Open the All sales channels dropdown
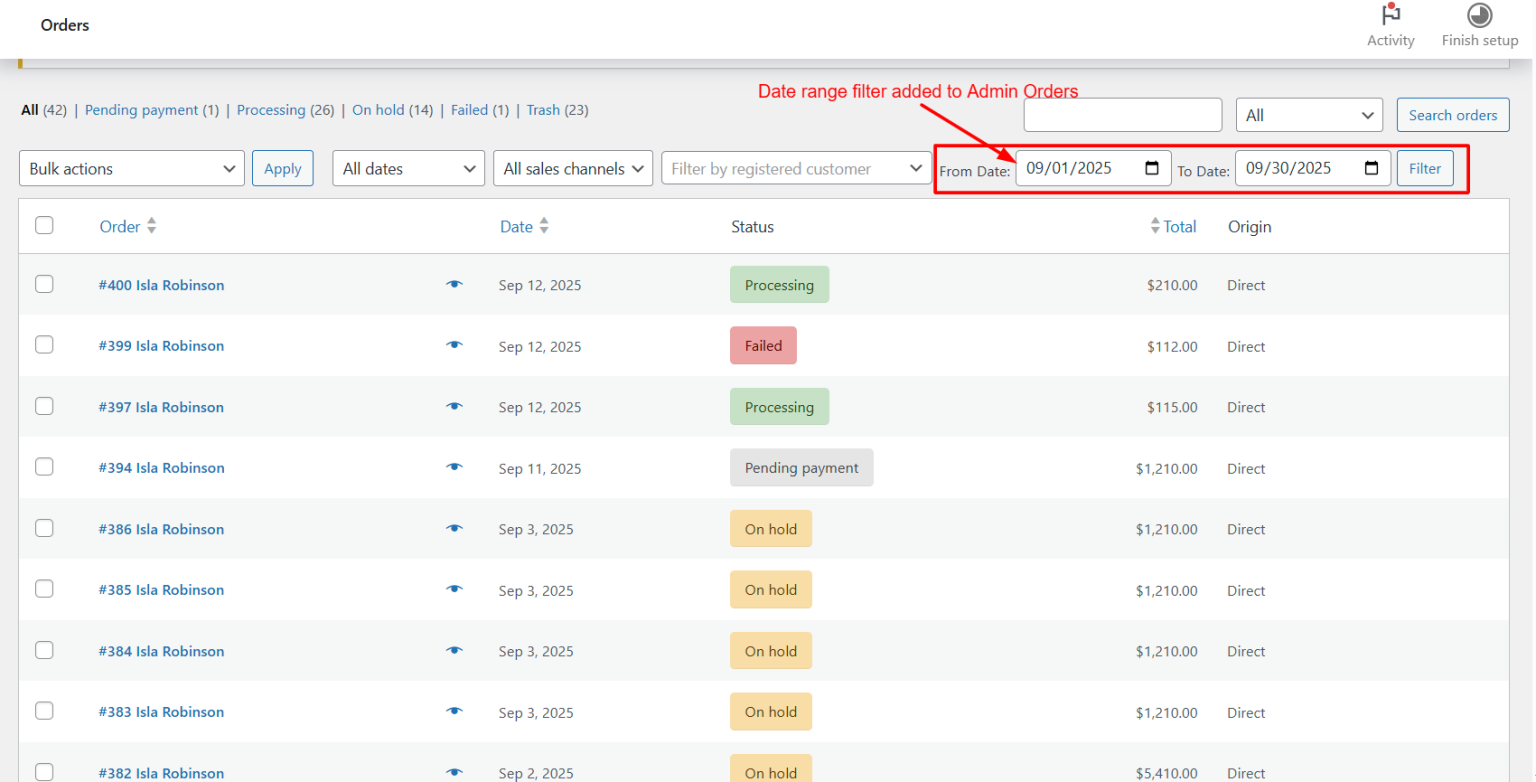This screenshot has height=782, width=1536. tap(572, 168)
